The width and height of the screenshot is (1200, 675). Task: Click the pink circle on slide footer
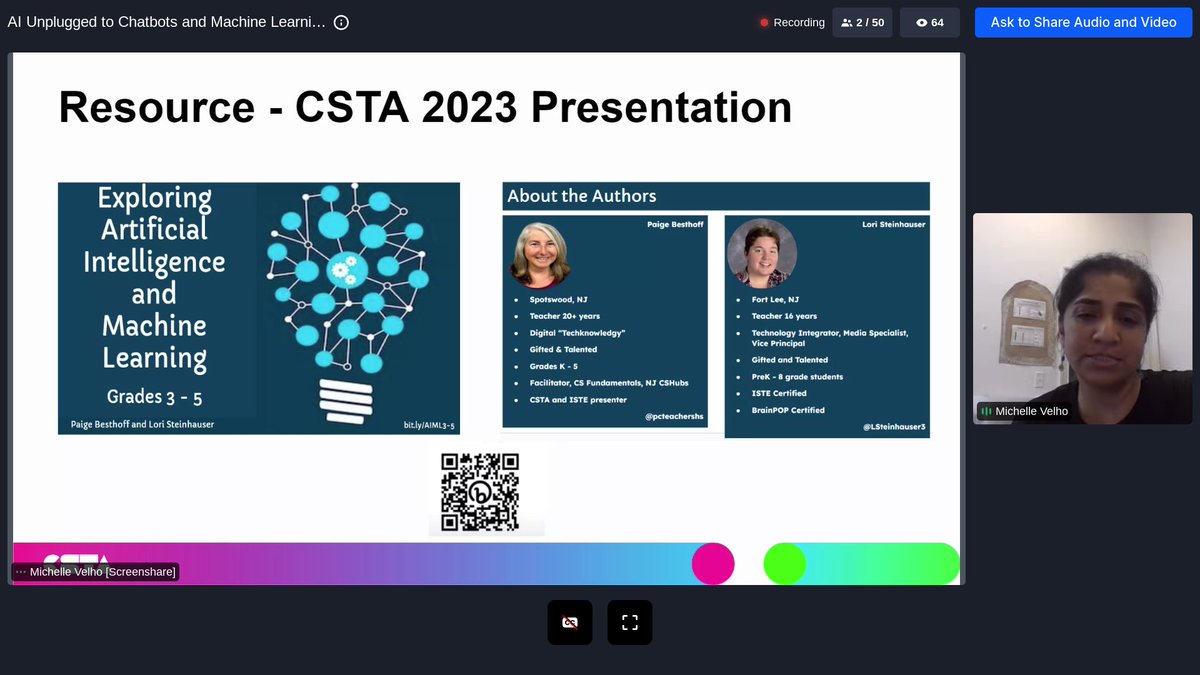pos(713,564)
